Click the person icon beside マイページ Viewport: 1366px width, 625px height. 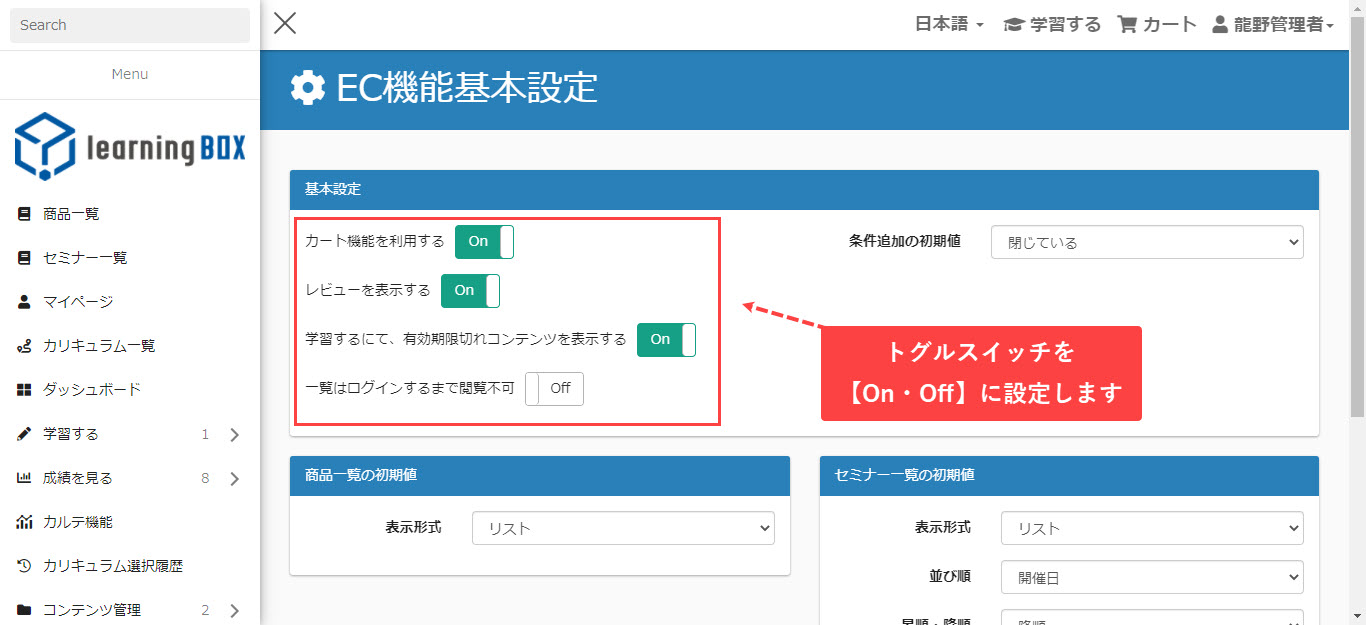click(25, 302)
